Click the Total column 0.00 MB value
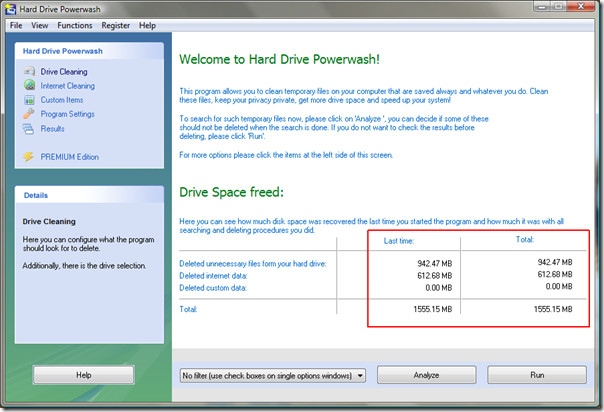This screenshot has height=412, width=604. [559, 286]
